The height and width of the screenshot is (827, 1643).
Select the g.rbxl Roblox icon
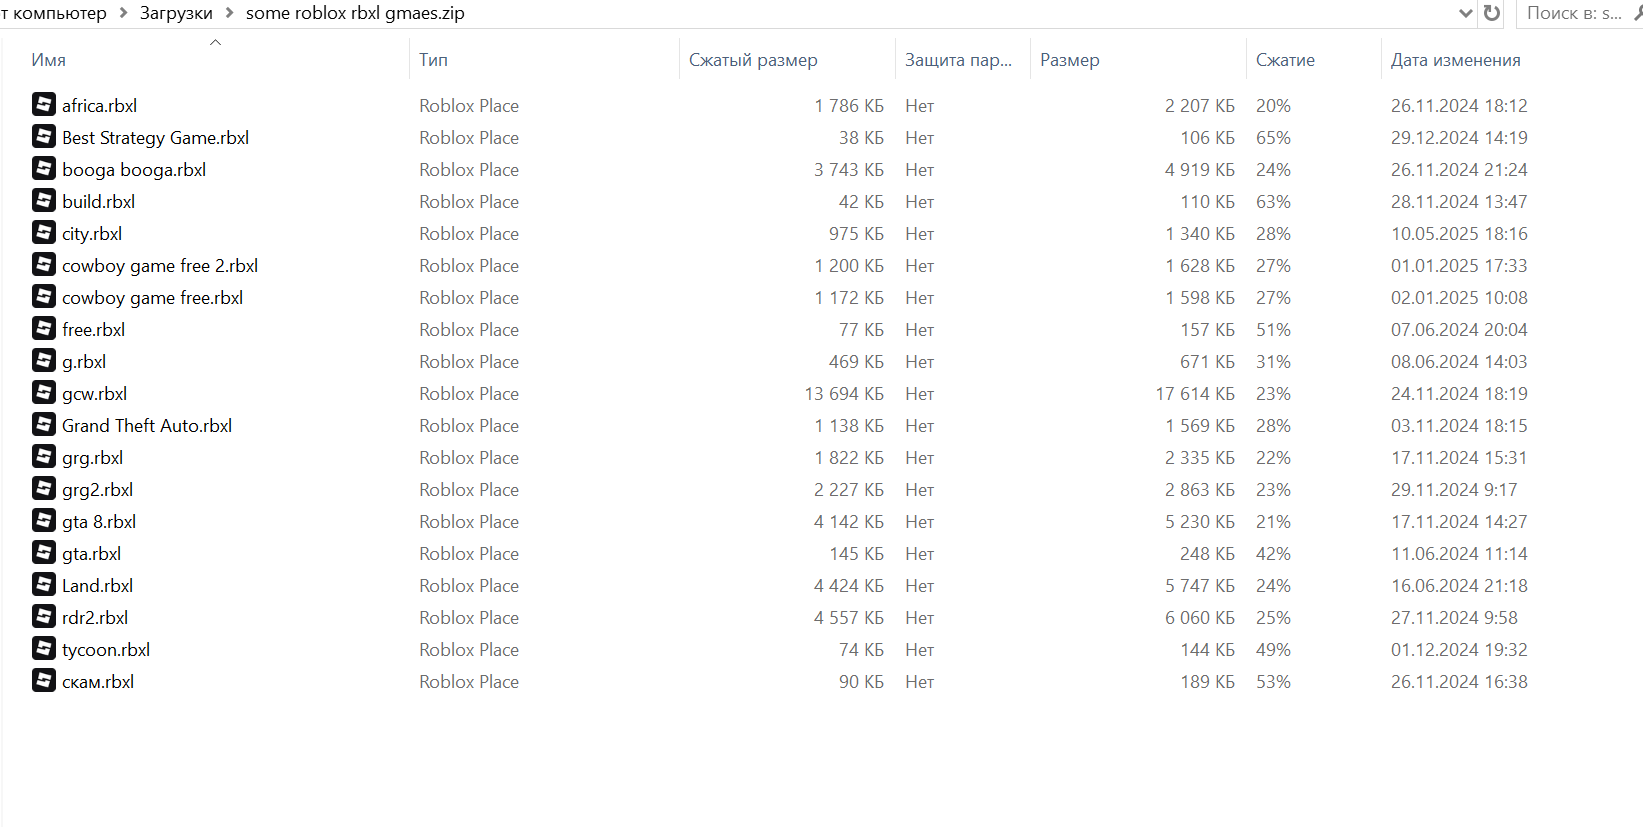pyautogui.click(x=44, y=360)
